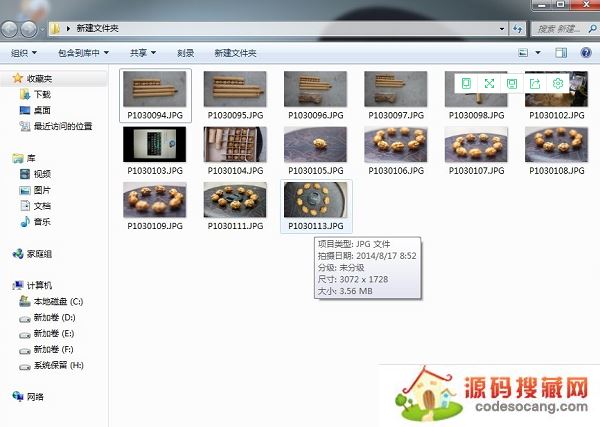Select 本地磁盘 (C:) in the sidebar

coord(57,301)
